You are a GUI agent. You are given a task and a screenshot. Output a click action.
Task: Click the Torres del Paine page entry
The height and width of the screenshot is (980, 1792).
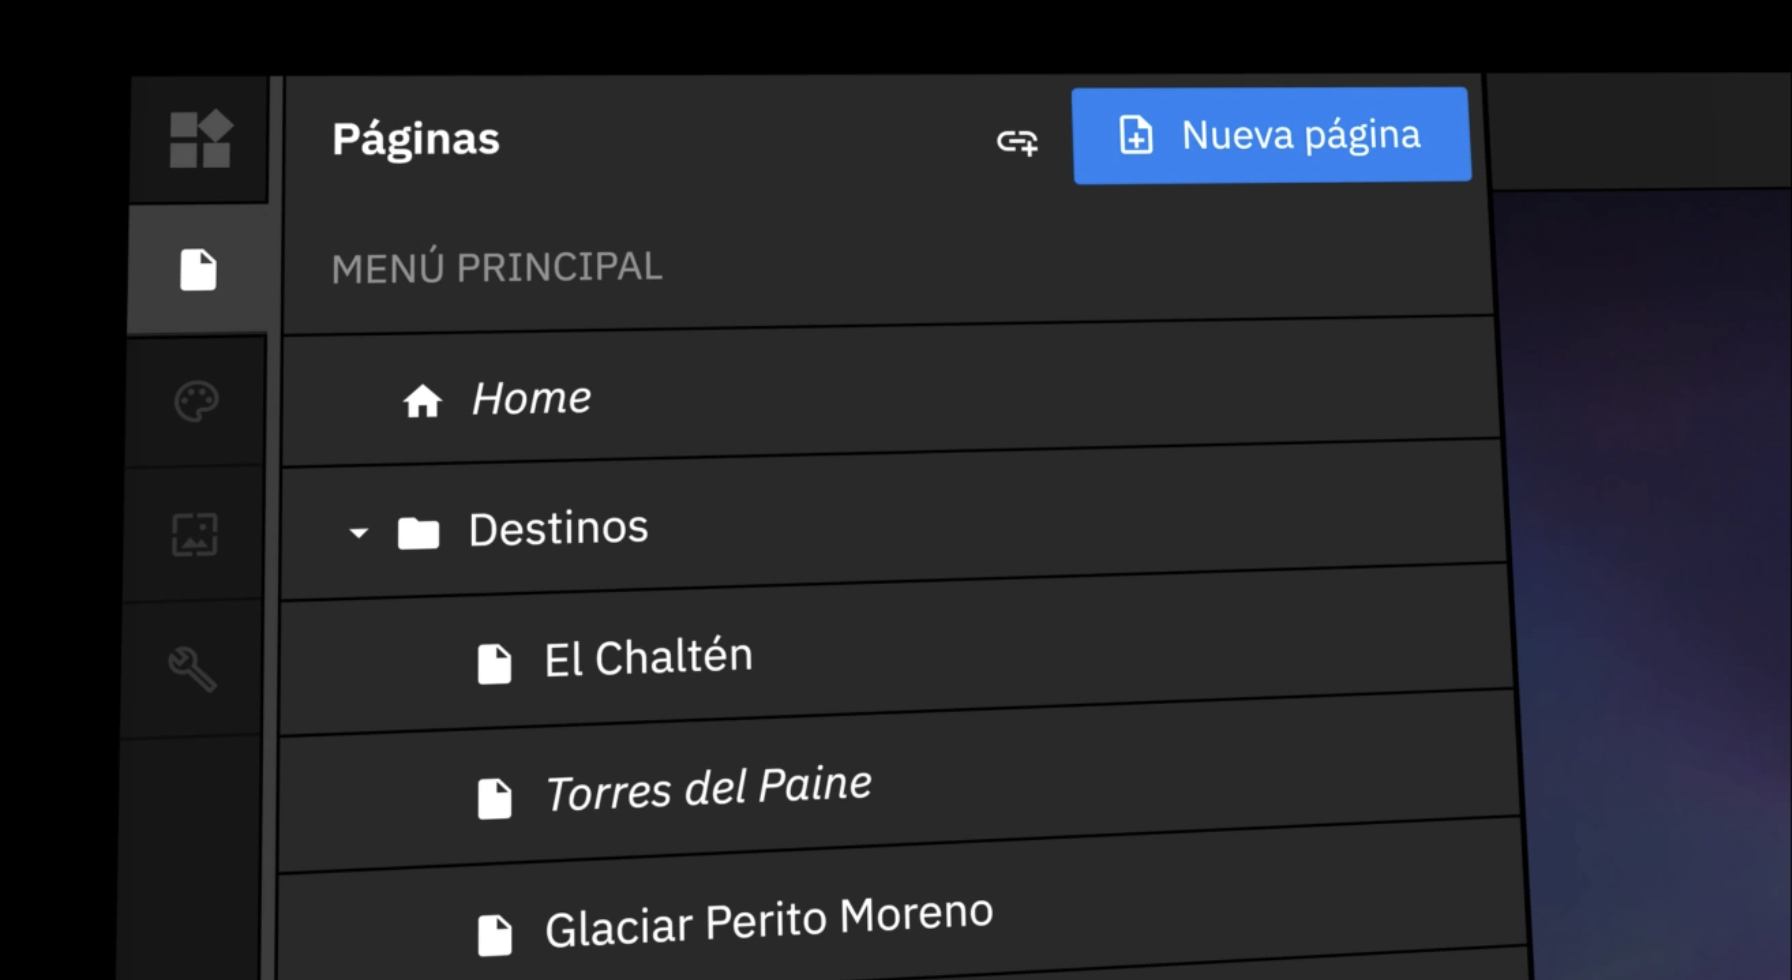707,788
